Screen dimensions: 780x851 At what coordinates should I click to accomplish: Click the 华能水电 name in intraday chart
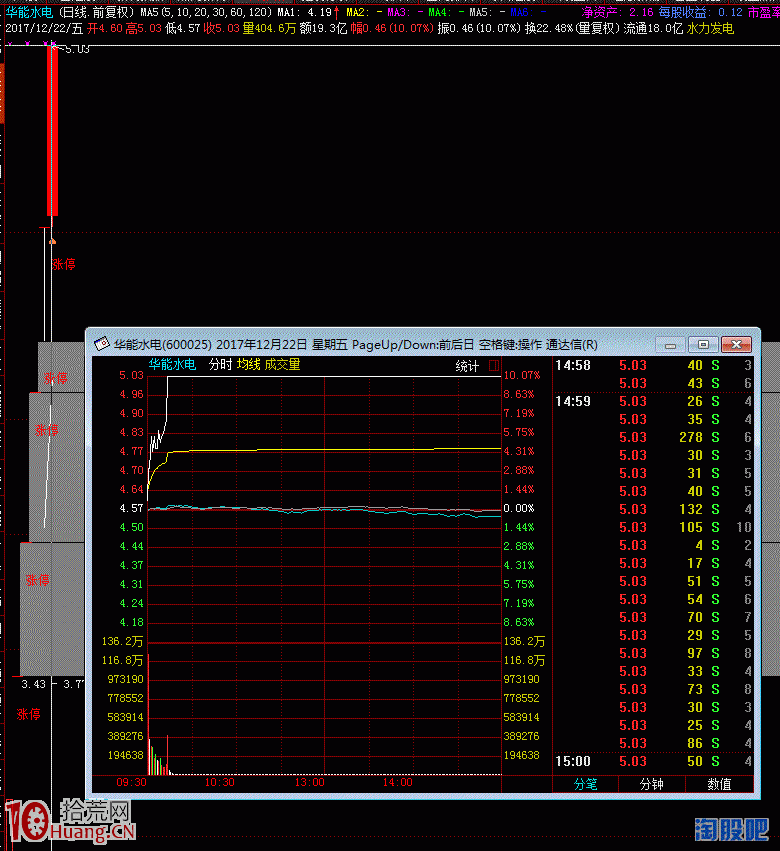(172, 364)
